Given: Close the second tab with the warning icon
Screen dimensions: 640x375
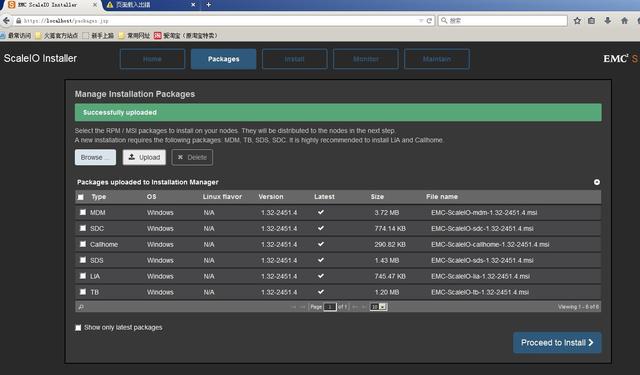Looking at the screenshot, I should [x=193, y=5].
